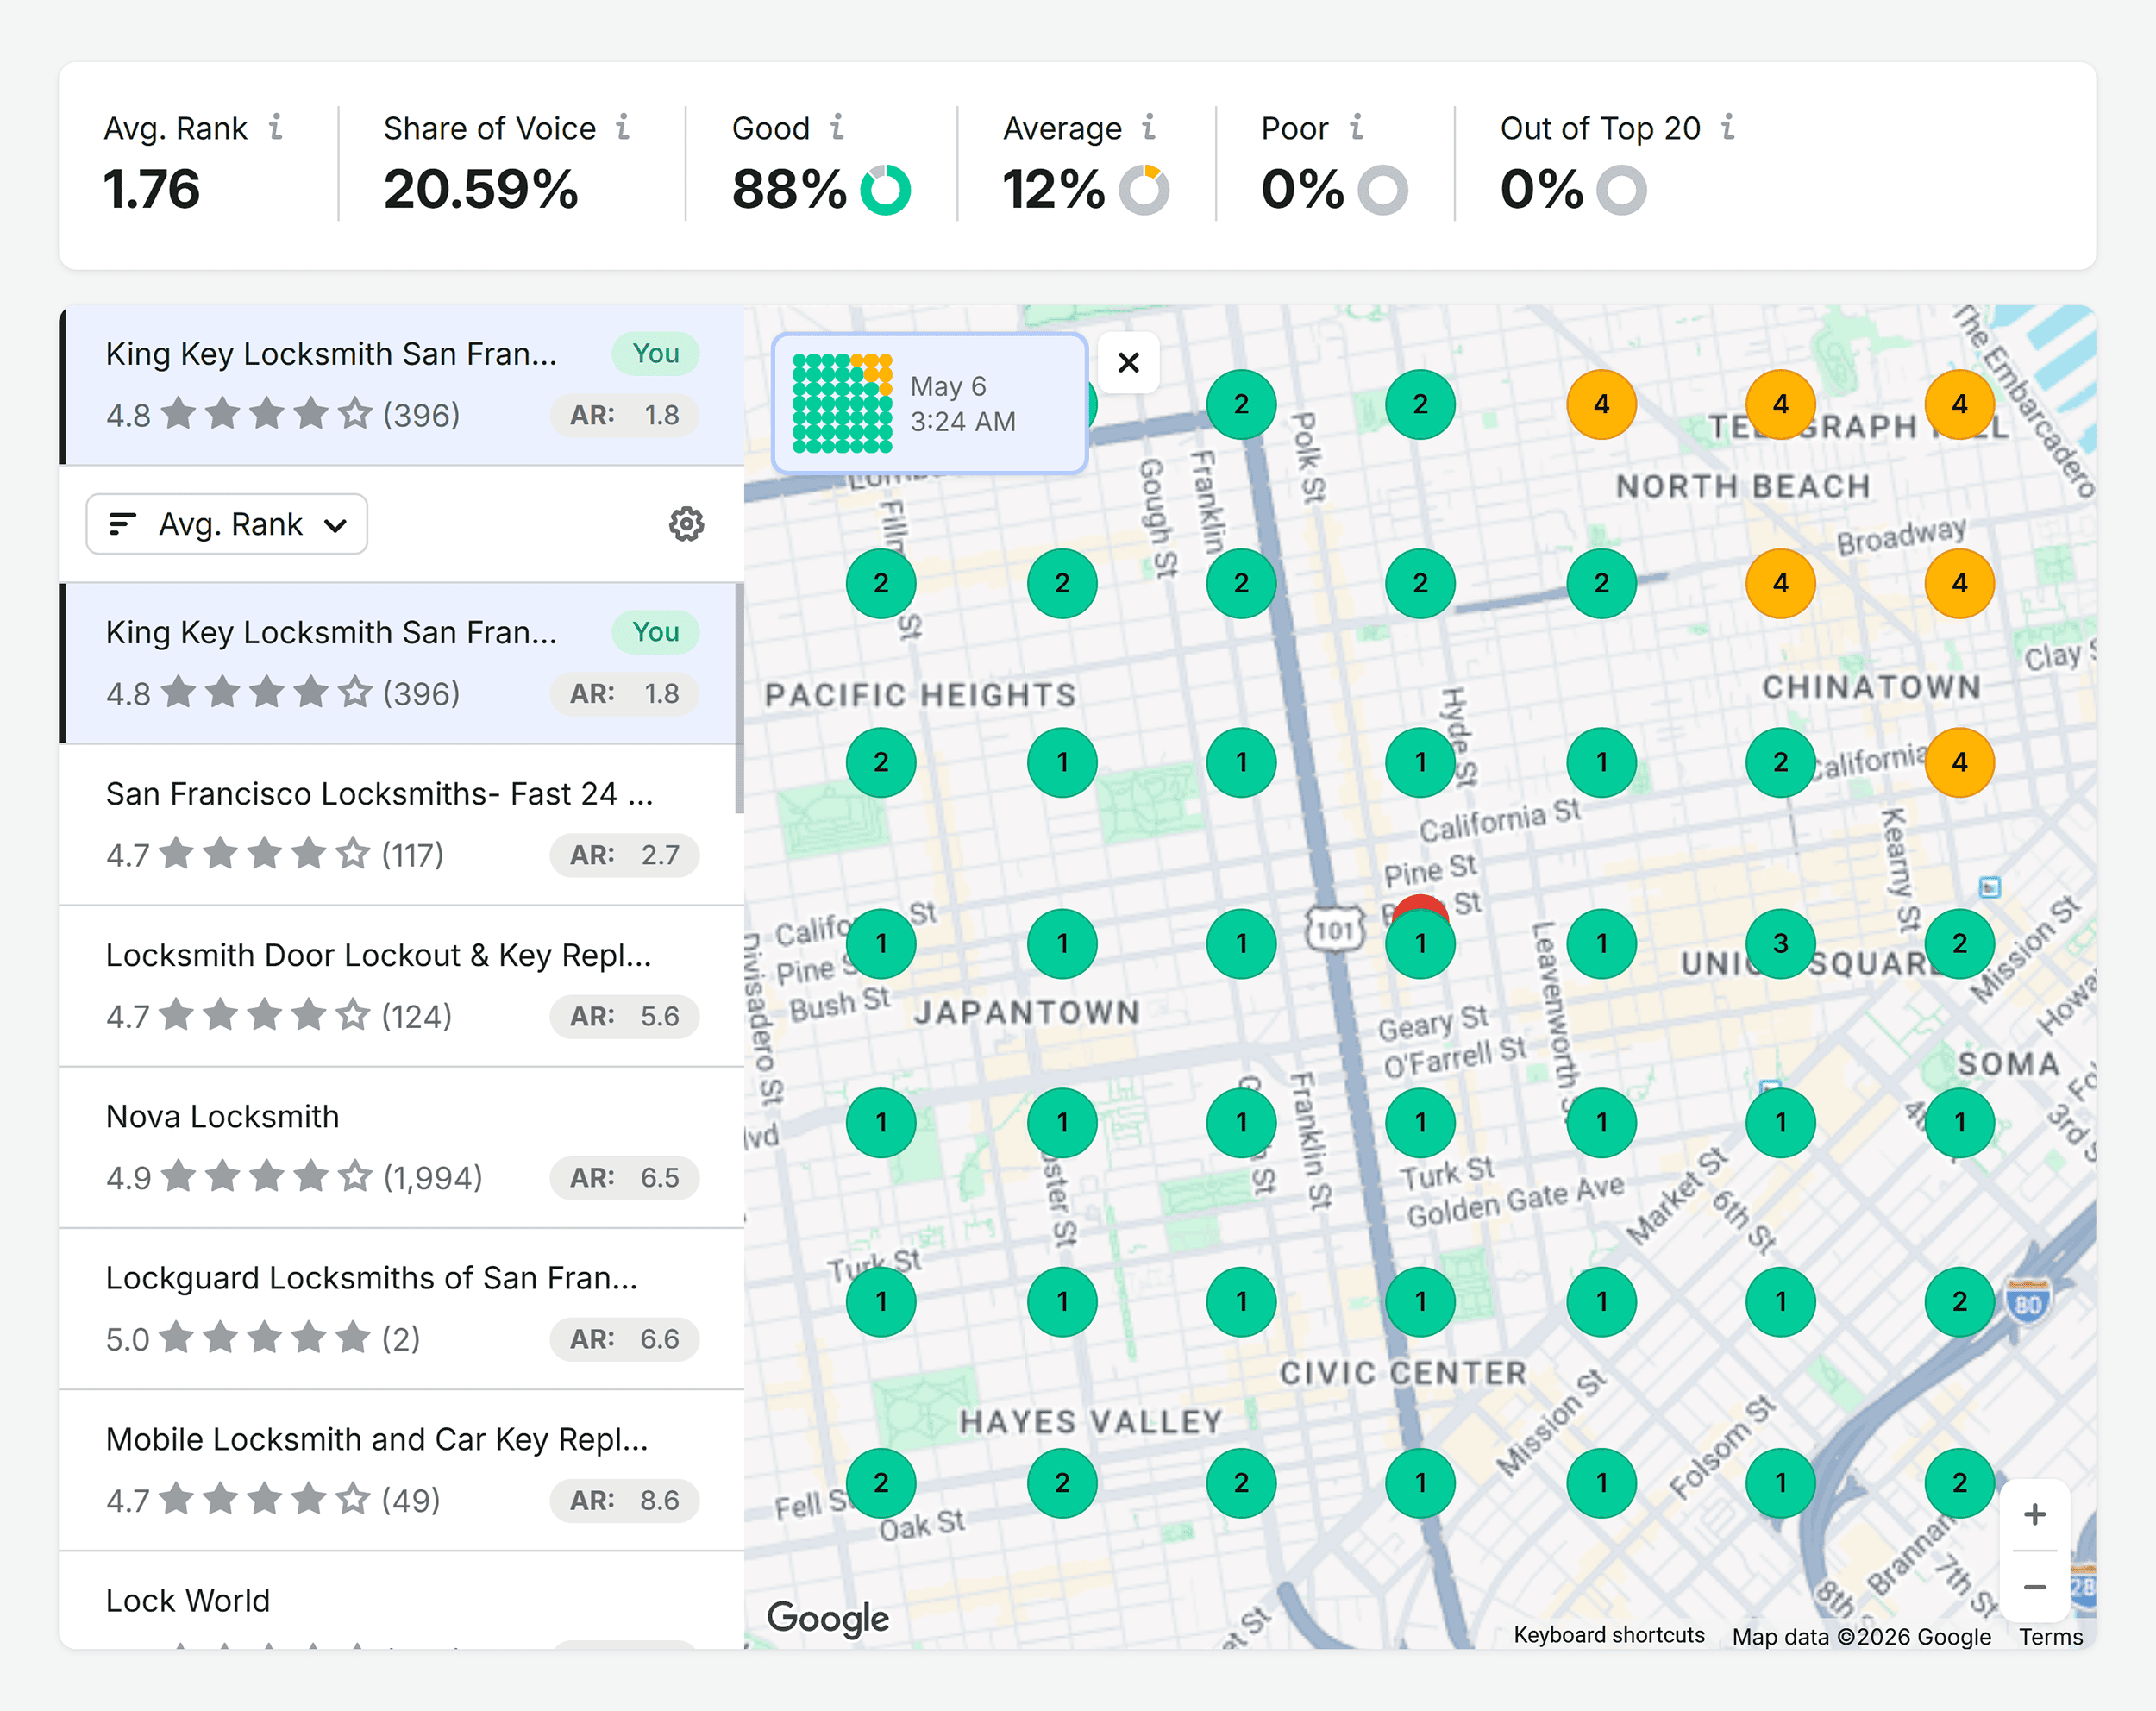Click the AR 5.6 badge
The image size is (2156, 1711).
624,1016
